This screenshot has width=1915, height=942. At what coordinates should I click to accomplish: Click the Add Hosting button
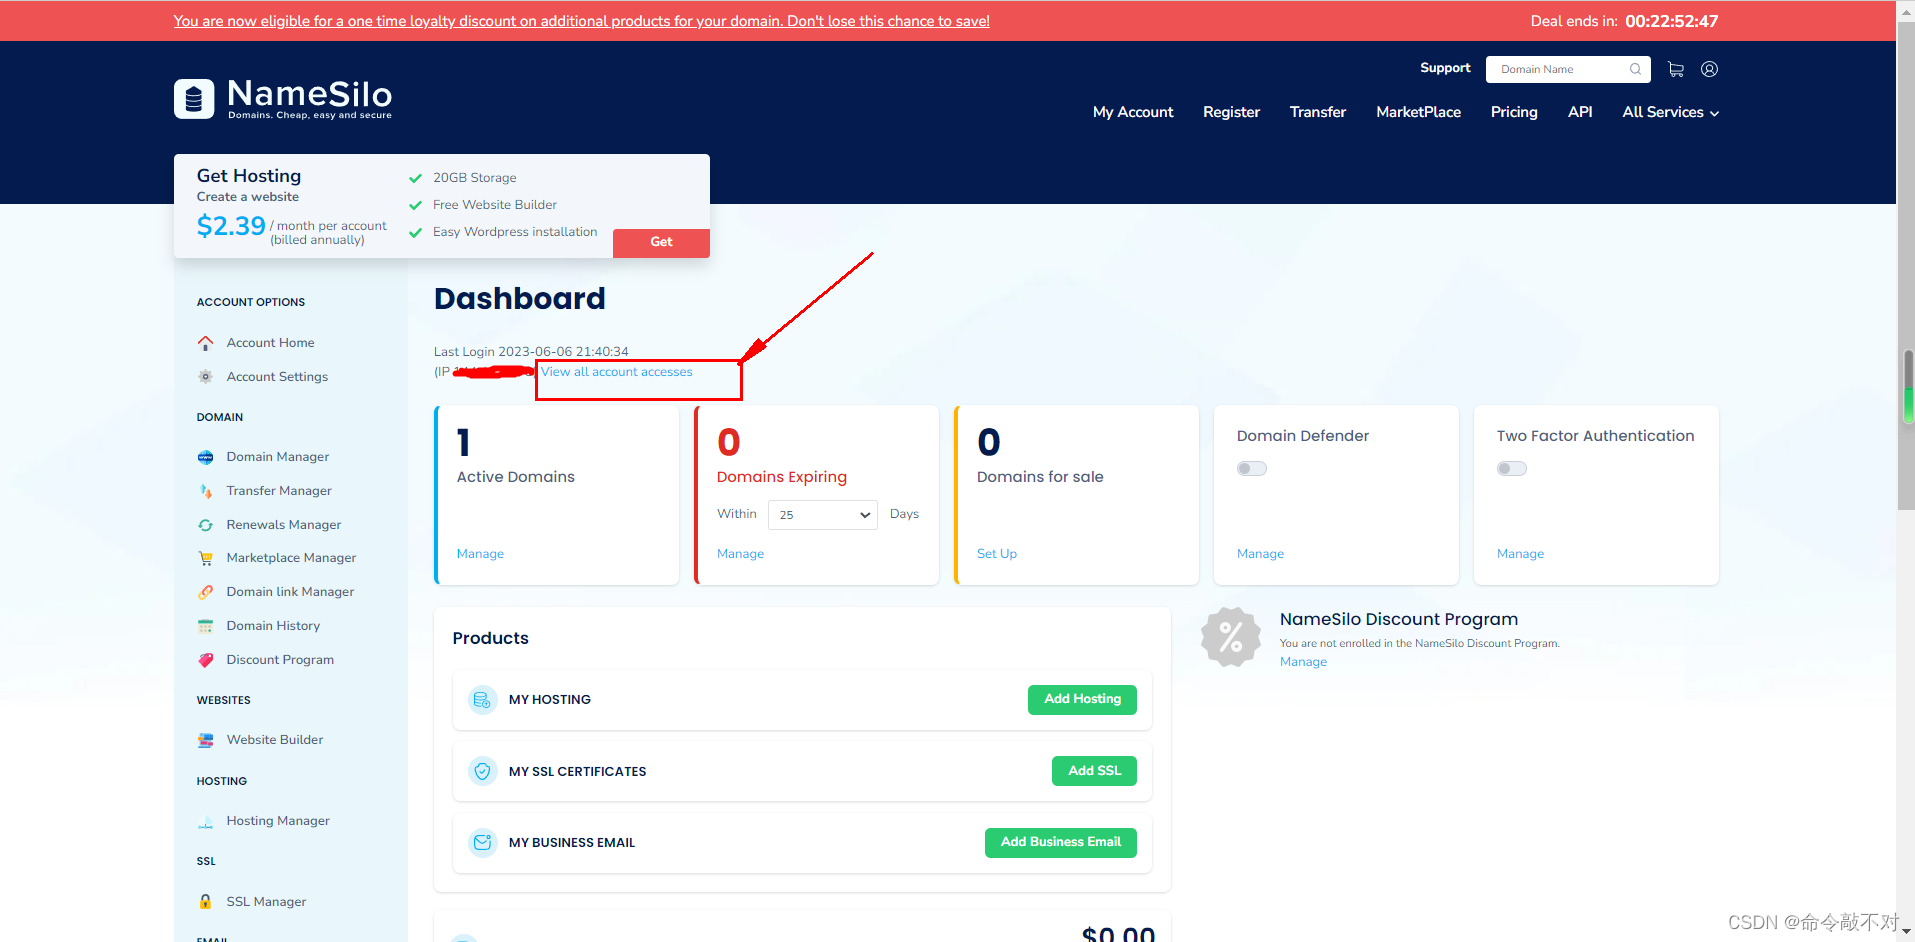pos(1082,699)
